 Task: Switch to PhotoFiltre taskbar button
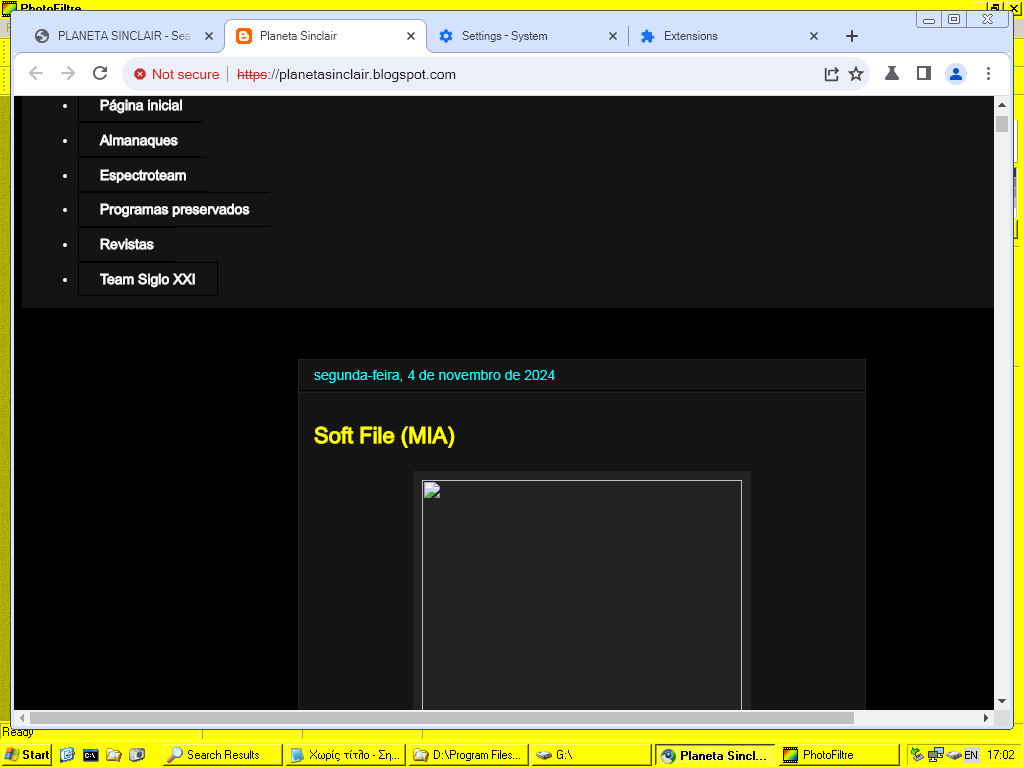pos(838,755)
